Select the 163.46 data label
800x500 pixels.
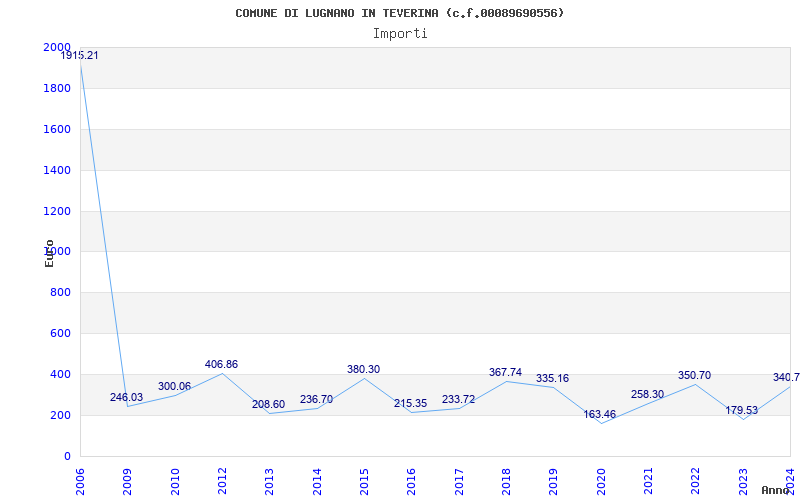(599, 414)
